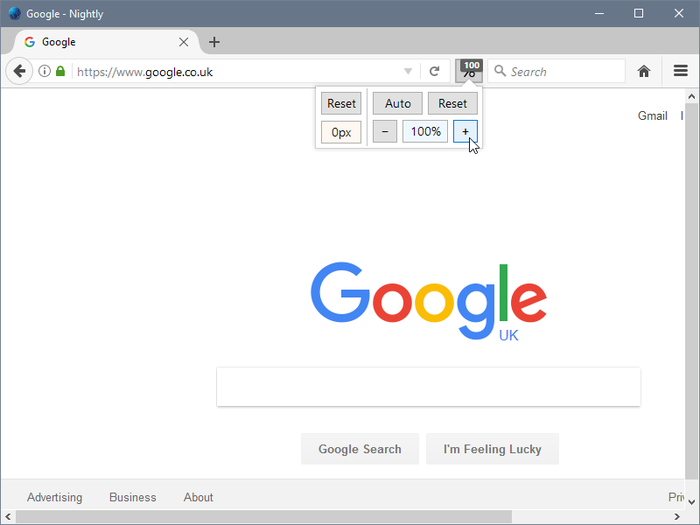Toggle the zoom percent toolbar button

pos(469,71)
